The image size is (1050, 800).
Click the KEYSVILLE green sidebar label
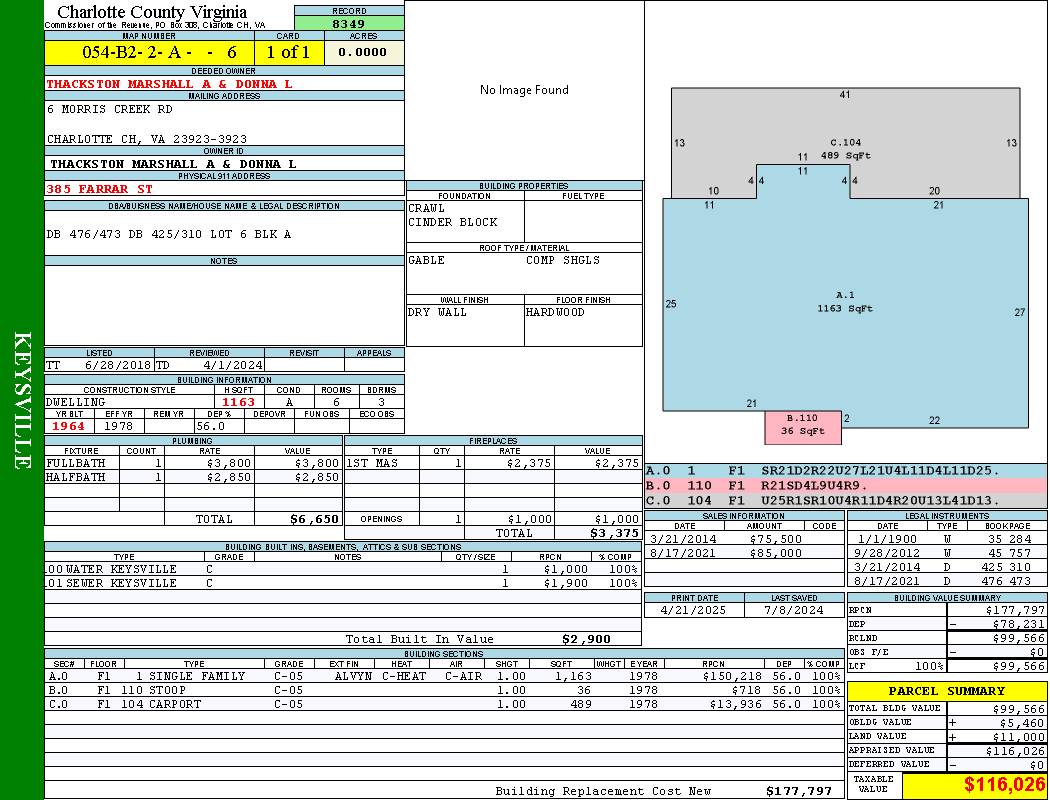coord(22,400)
